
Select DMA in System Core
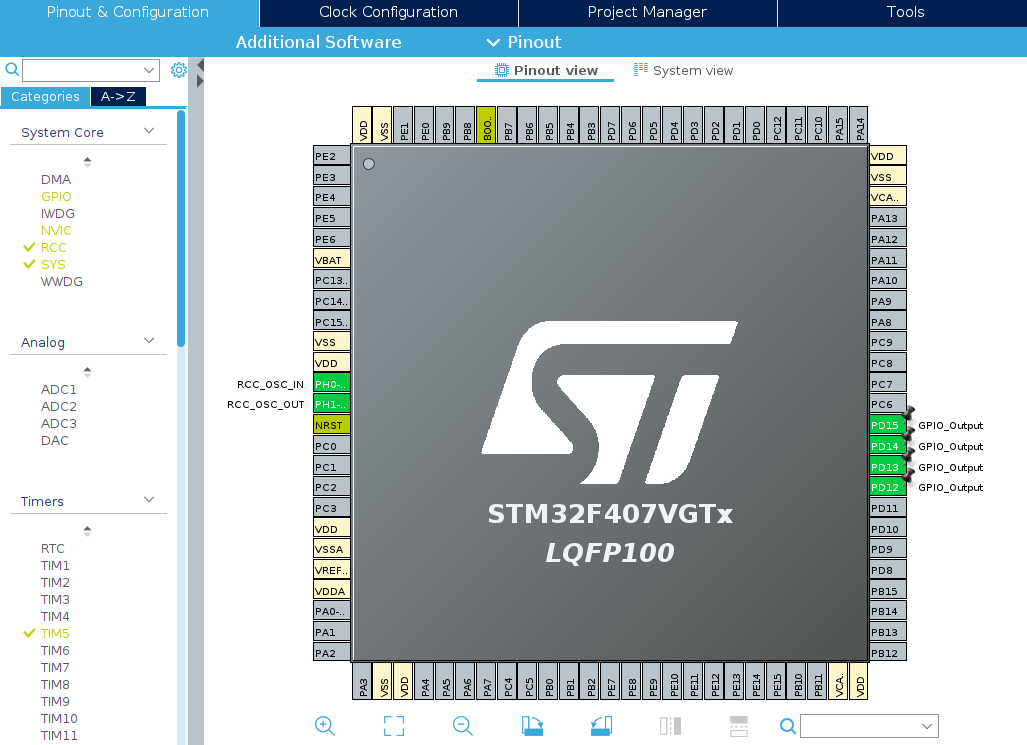pyautogui.click(x=56, y=180)
